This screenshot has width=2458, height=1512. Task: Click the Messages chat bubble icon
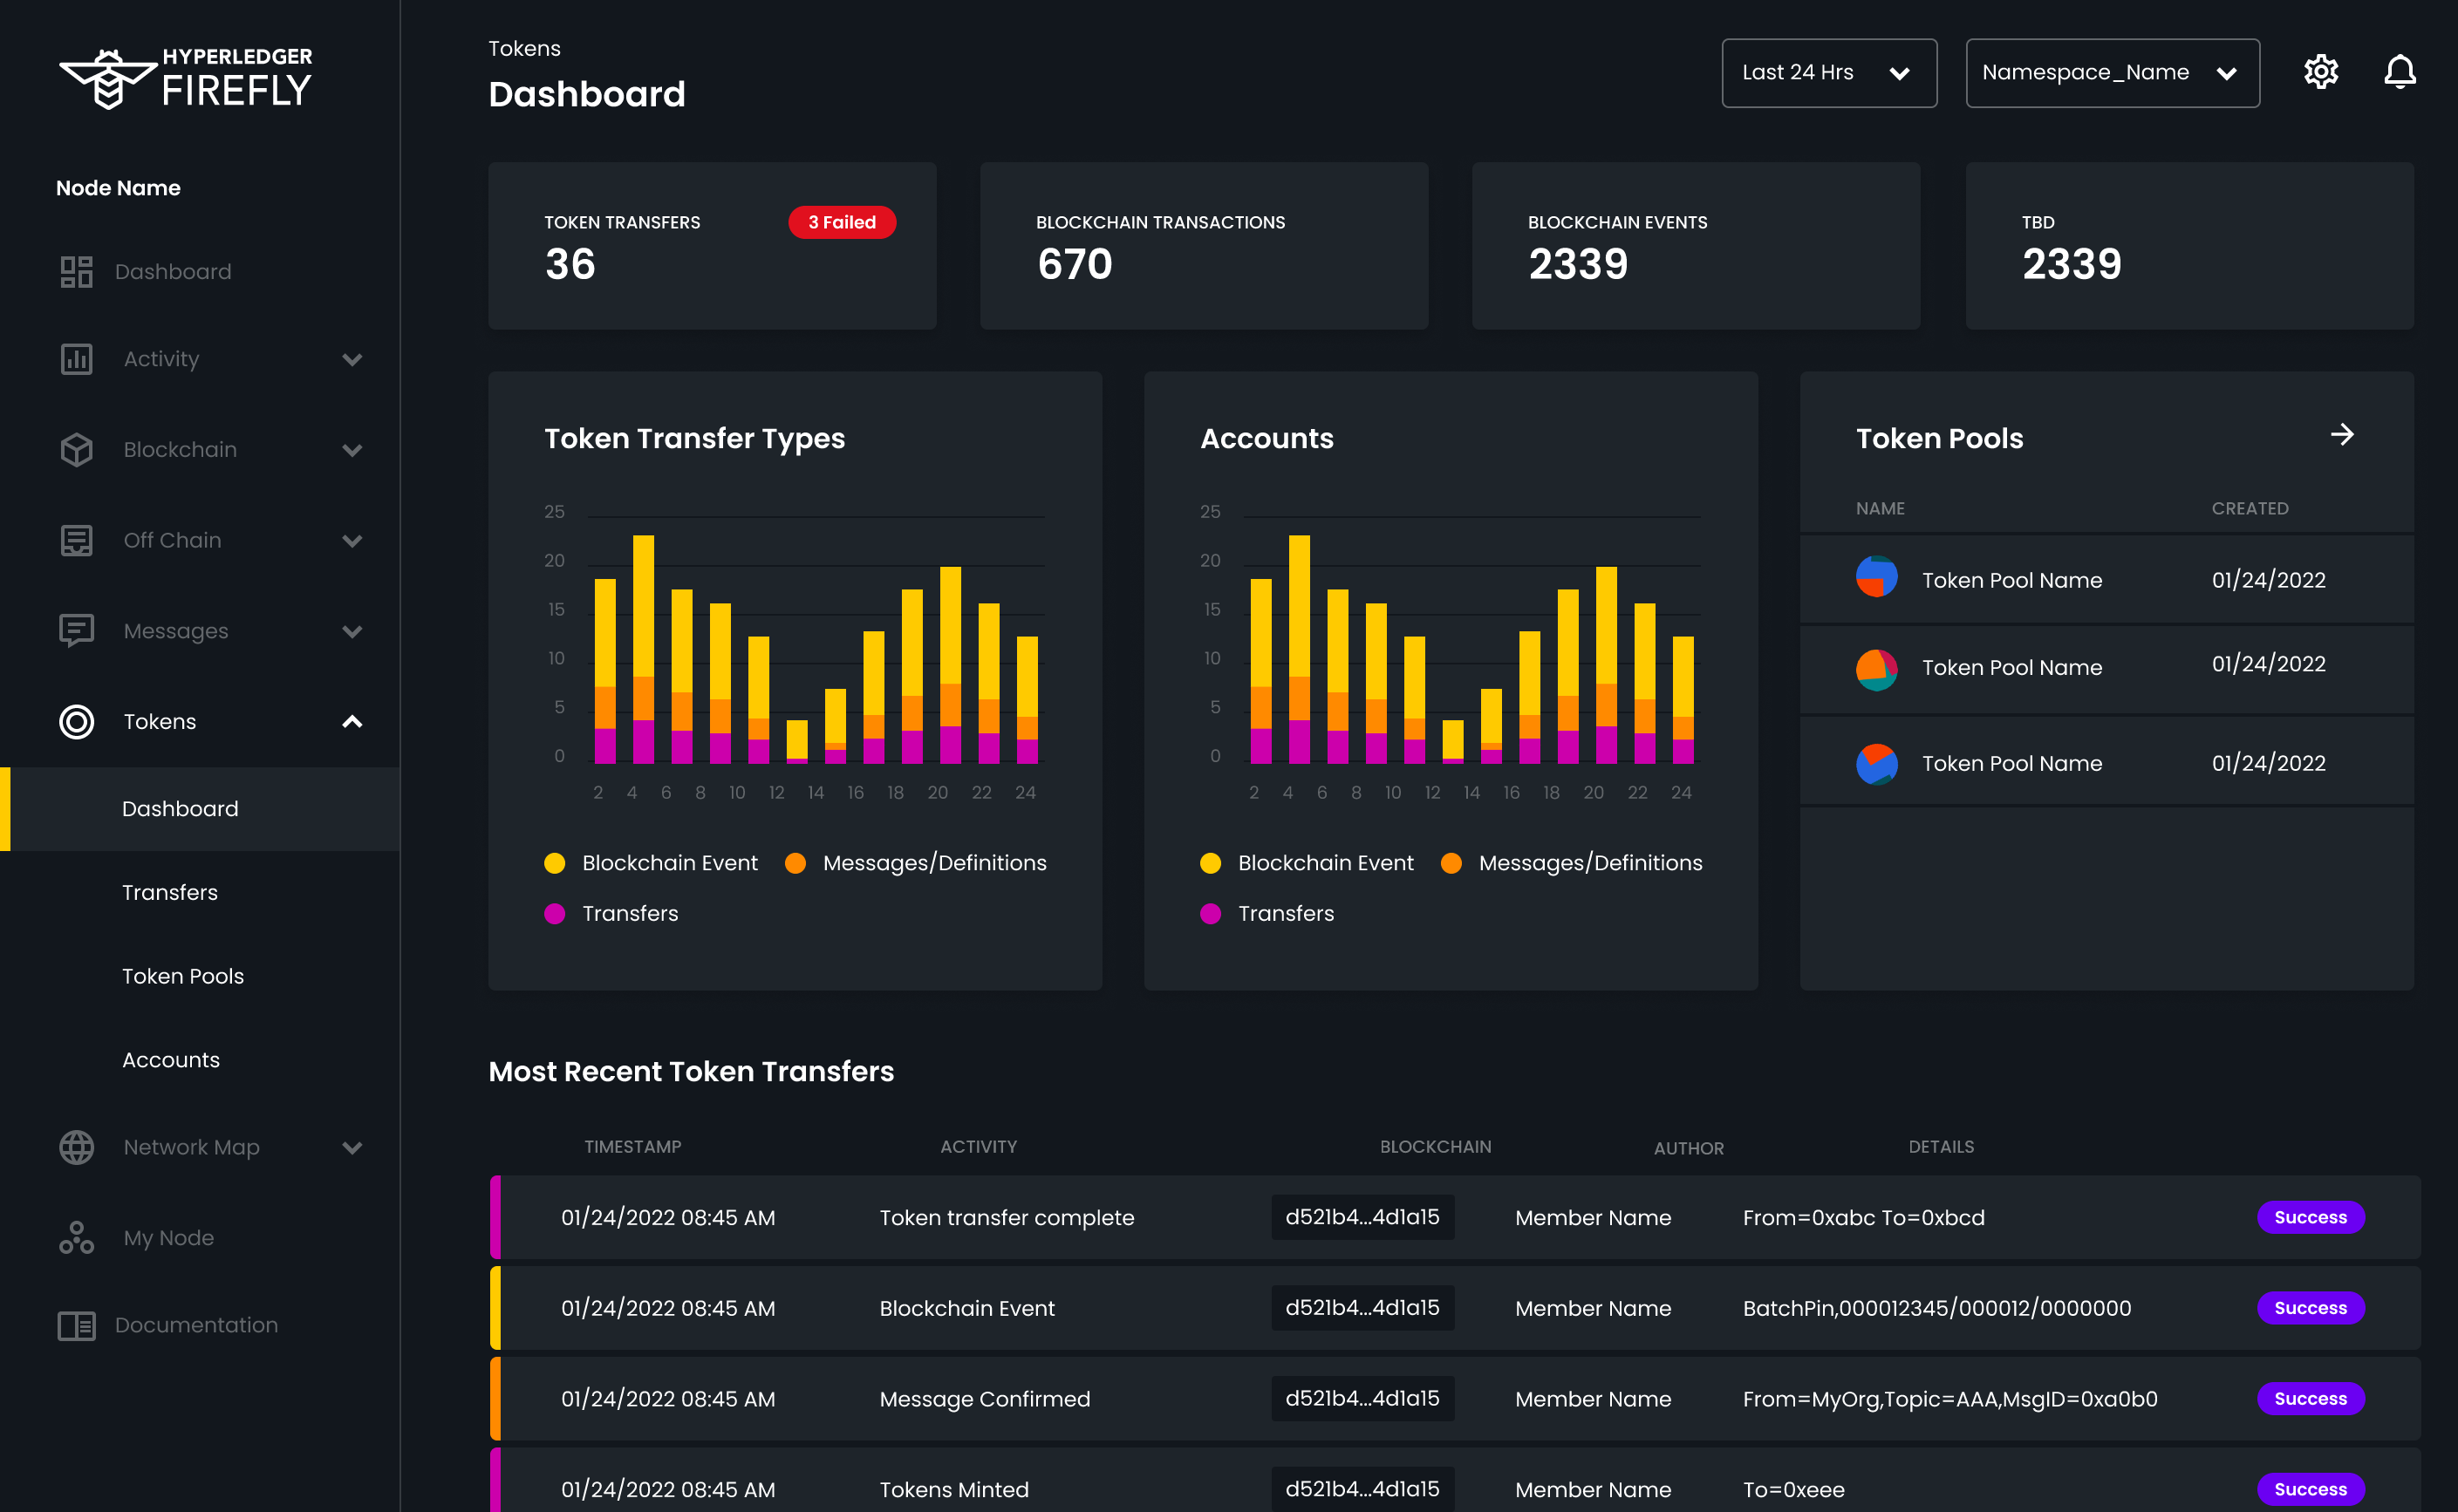click(x=76, y=631)
